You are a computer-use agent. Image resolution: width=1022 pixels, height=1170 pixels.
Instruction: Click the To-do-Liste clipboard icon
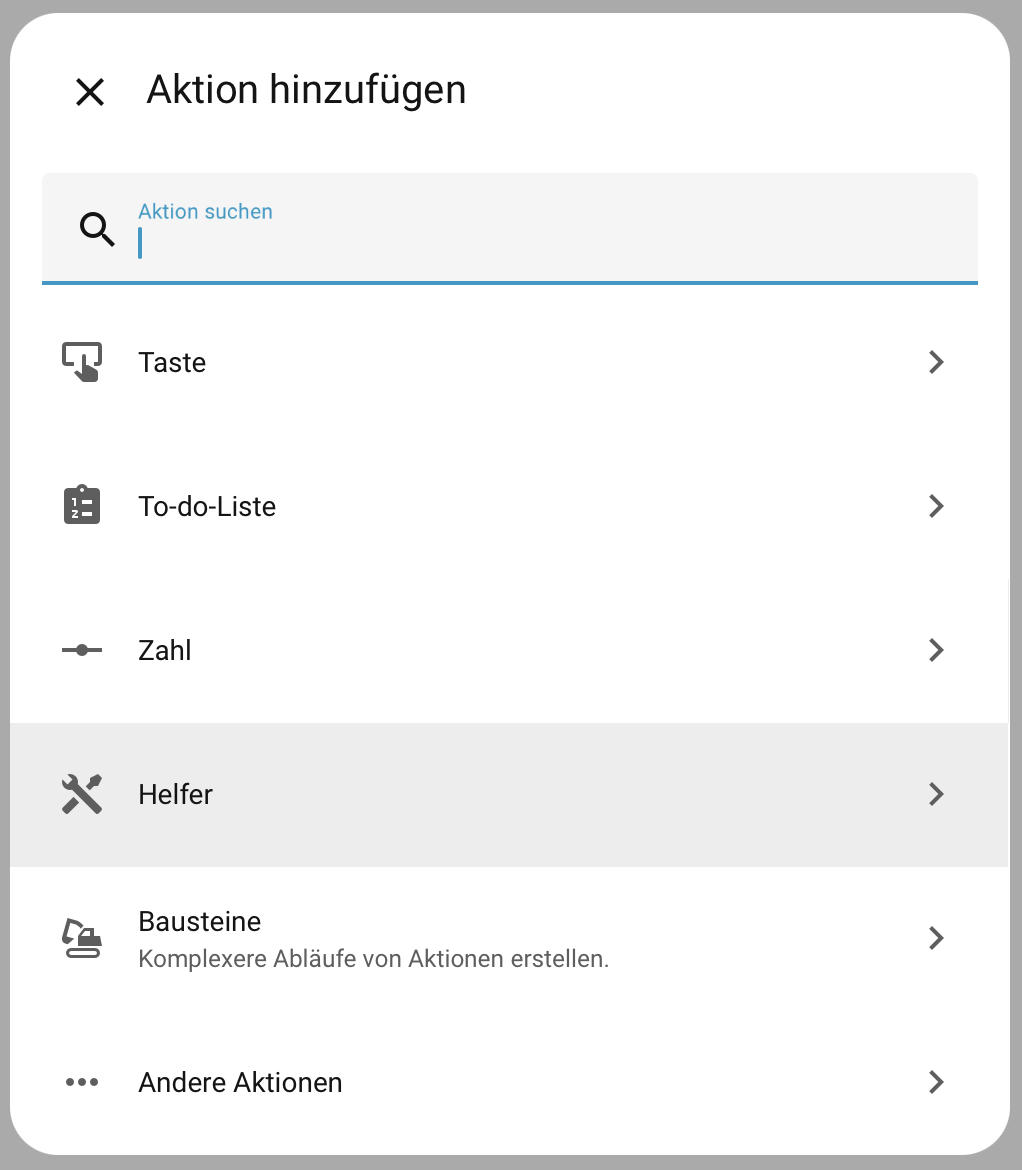(x=82, y=506)
